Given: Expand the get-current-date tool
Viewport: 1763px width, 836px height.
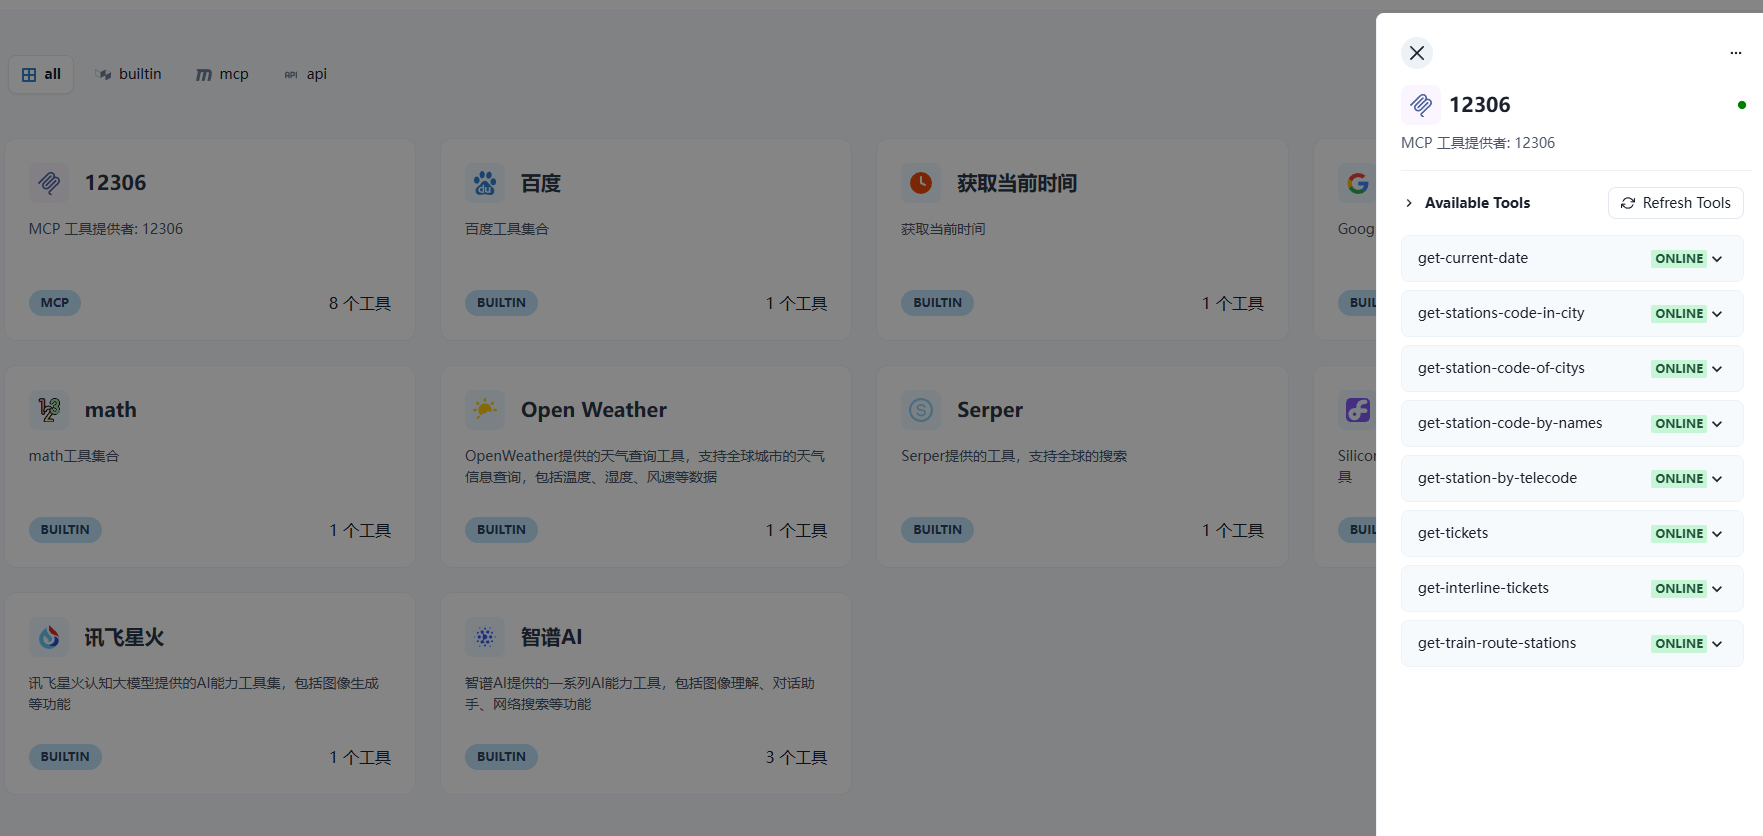Looking at the screenshot, I should pos(1717,259).
